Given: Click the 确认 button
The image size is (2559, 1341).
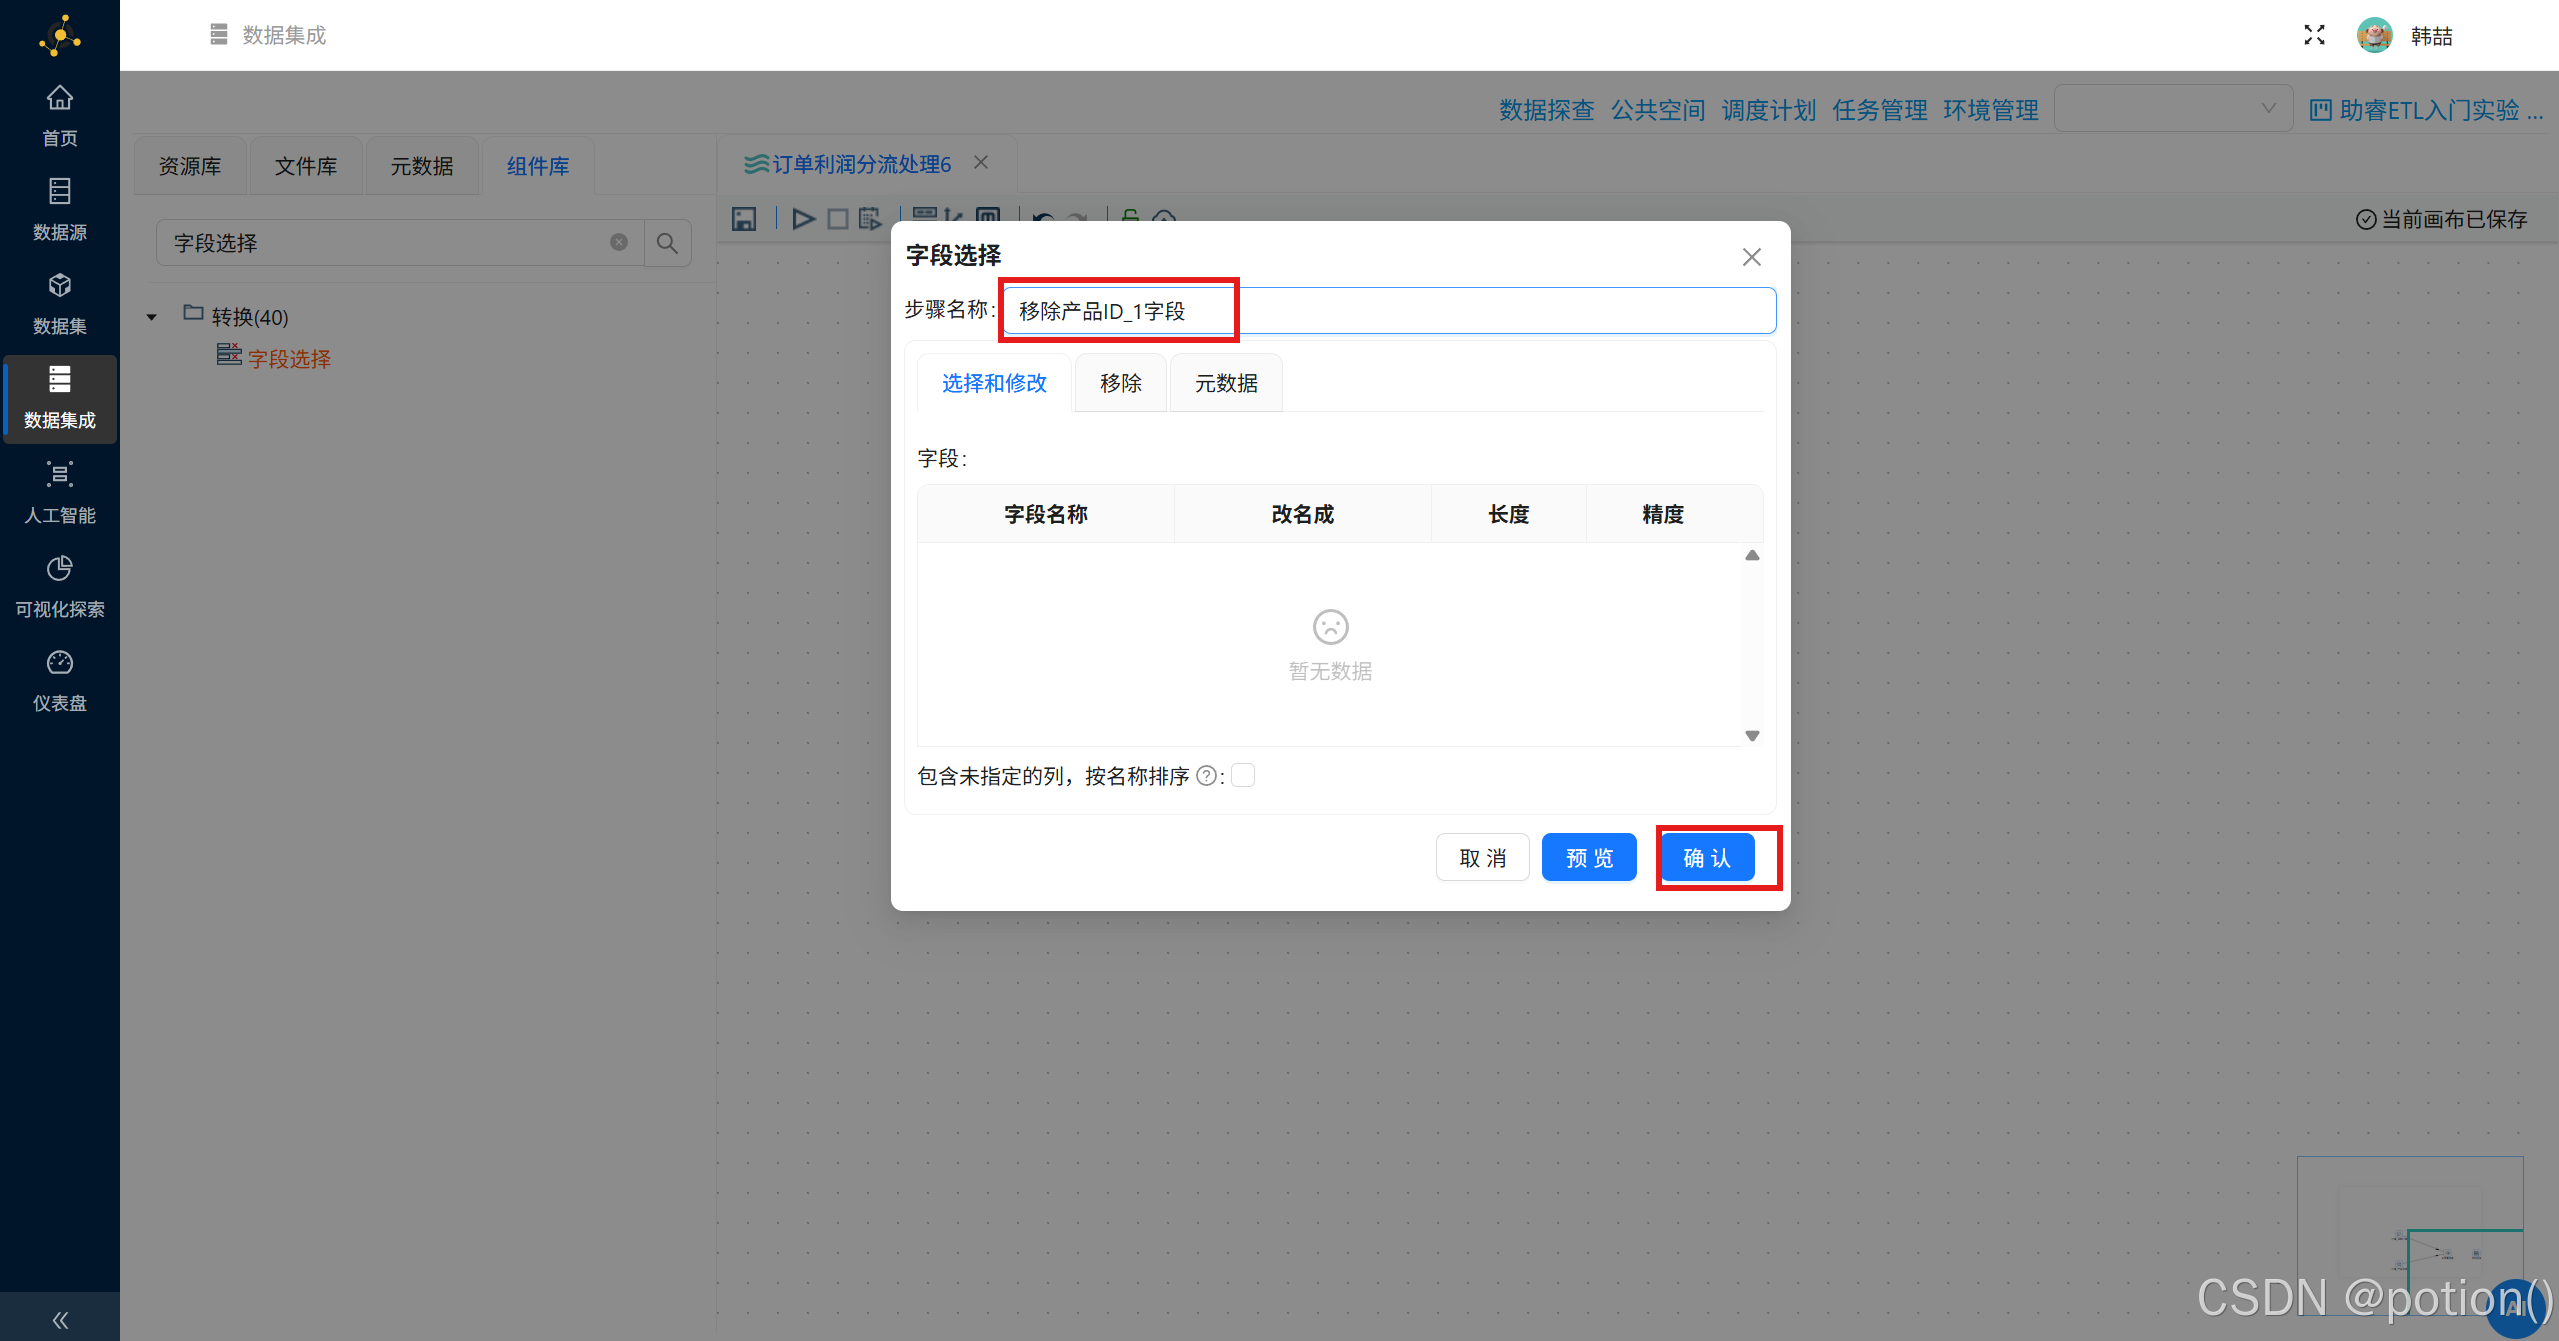Looking at the screenshot, I should 1707,857.
